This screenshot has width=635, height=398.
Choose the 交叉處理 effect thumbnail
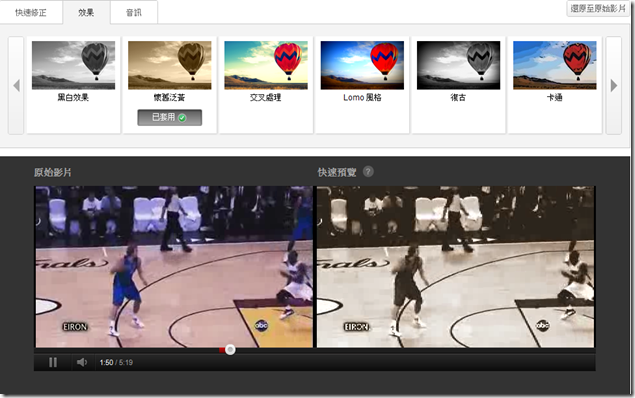(x=266, y=65)
